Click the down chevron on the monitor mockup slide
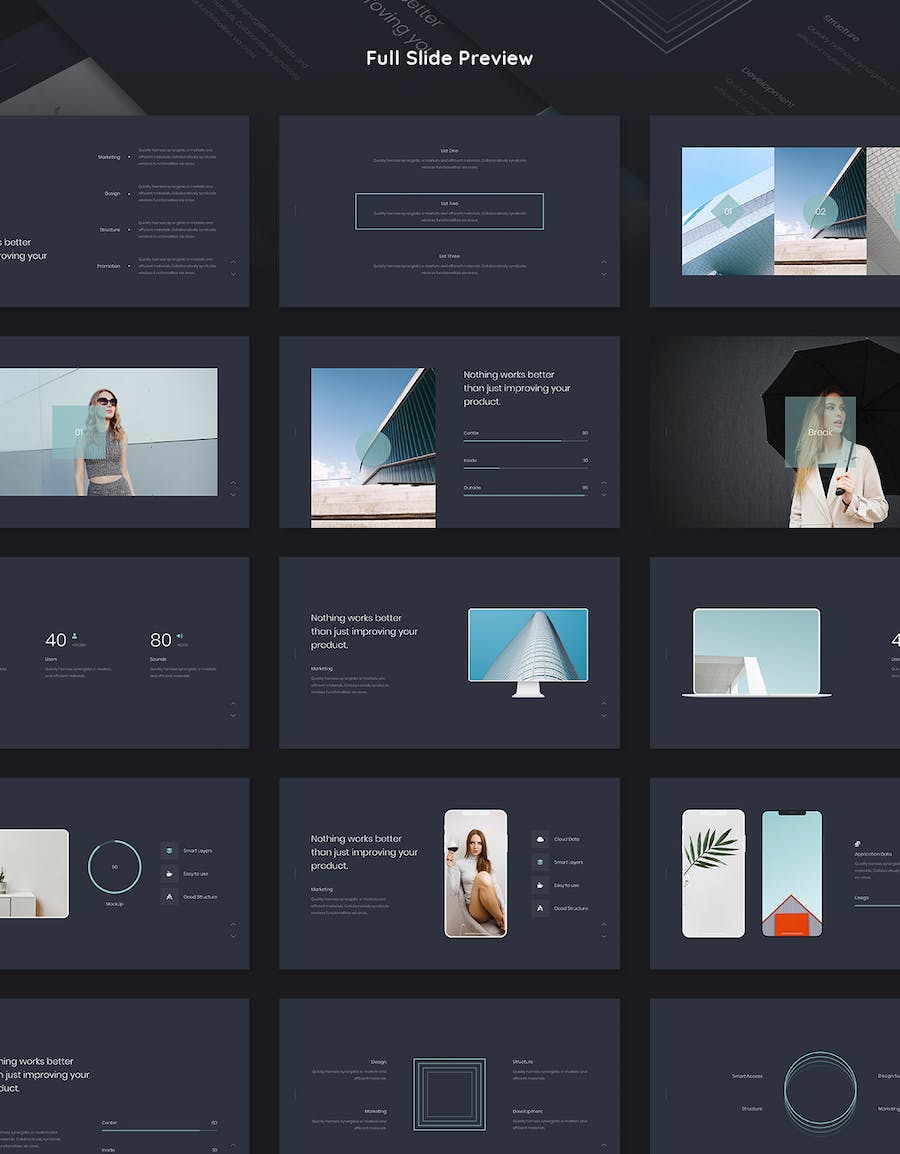 click(x=603, y=715)
